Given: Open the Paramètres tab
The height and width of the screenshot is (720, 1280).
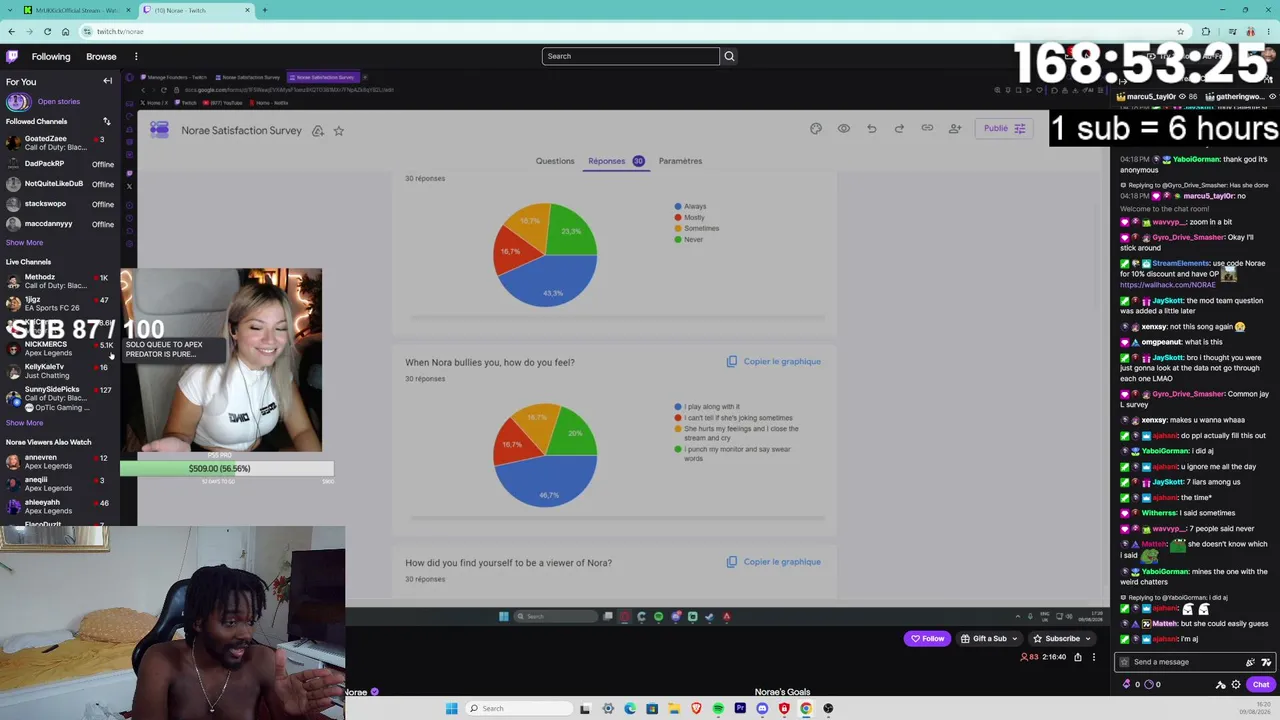Looking at the screenshot, I should pyautogui.click(x=680, y=161).
